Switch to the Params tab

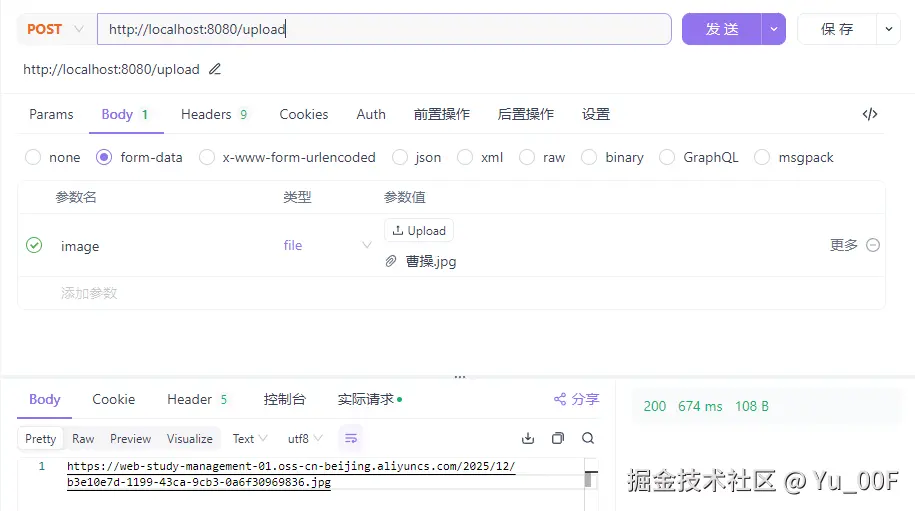(51, 114)
